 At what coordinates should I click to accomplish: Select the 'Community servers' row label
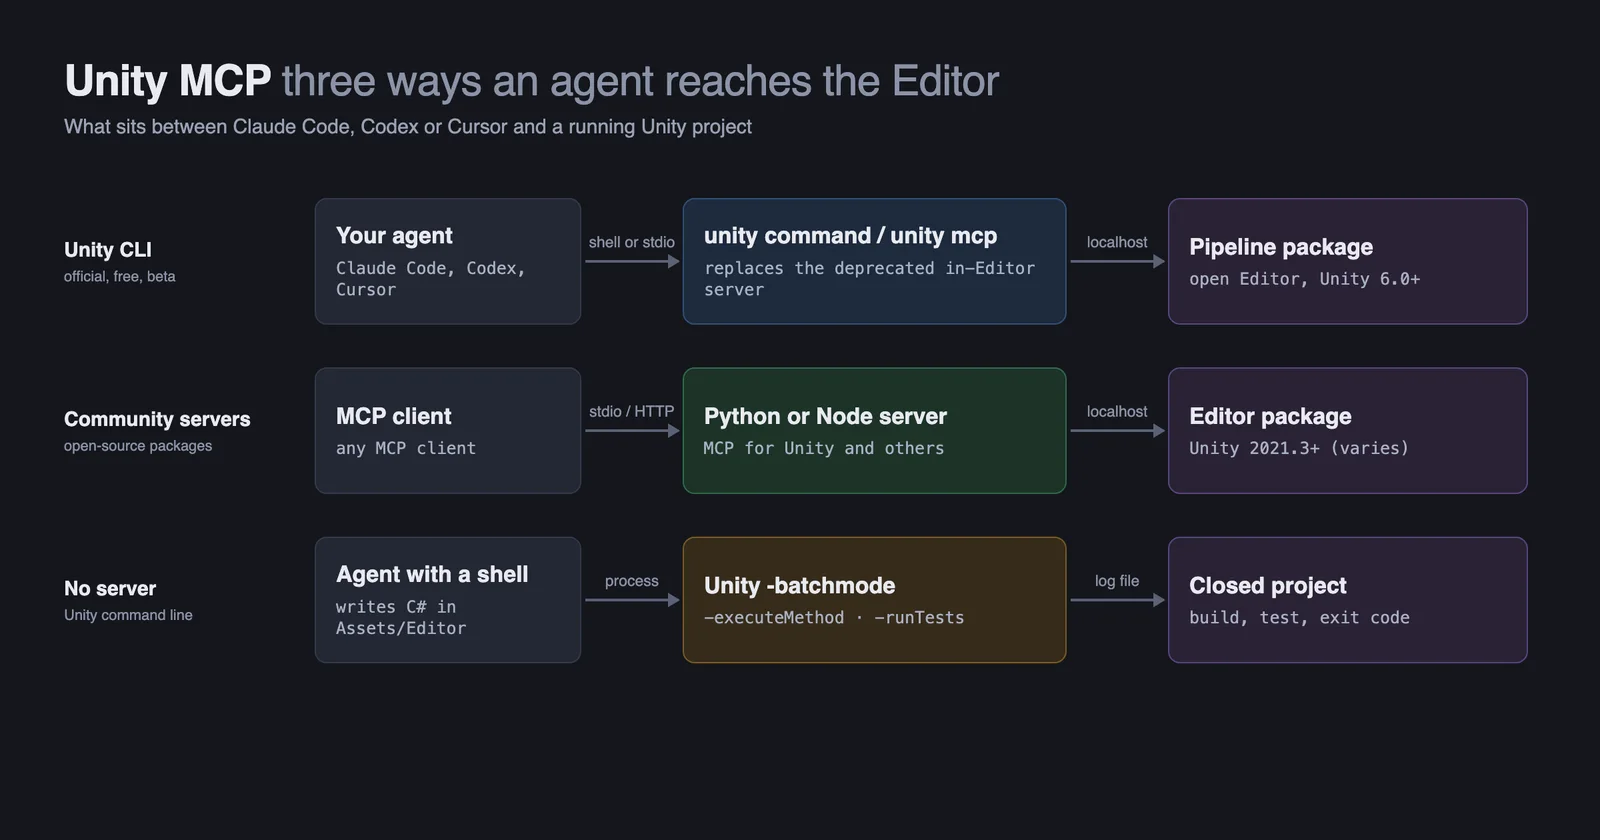157,419
